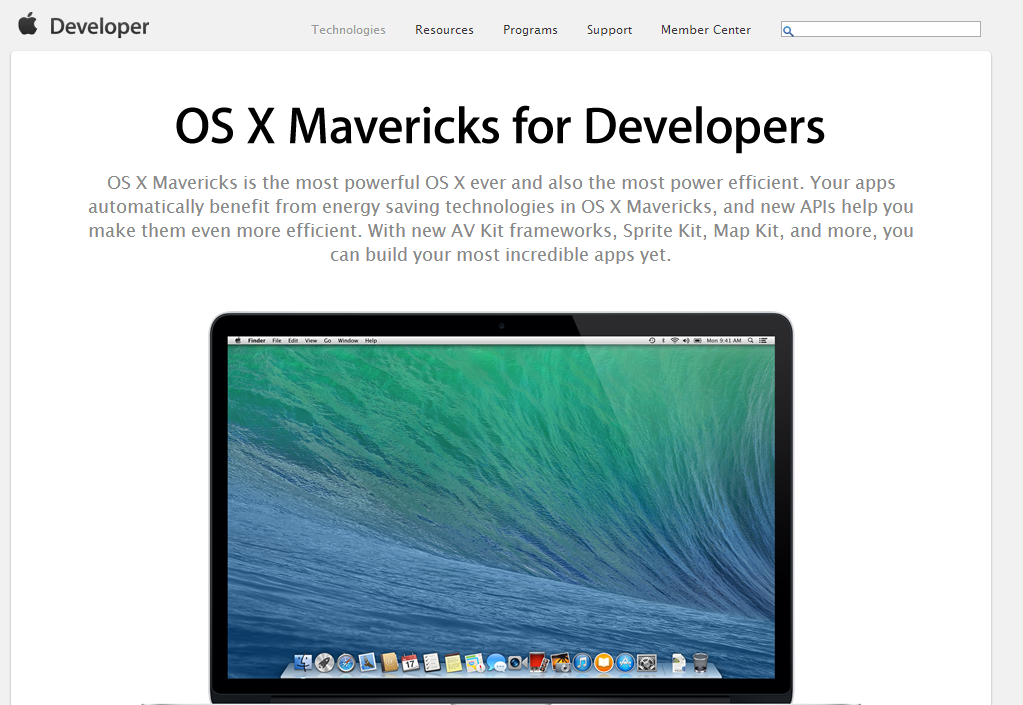The height and width of the screenshot is (705, 1023).
Task: Open the Support page
Action: [609, 29]
